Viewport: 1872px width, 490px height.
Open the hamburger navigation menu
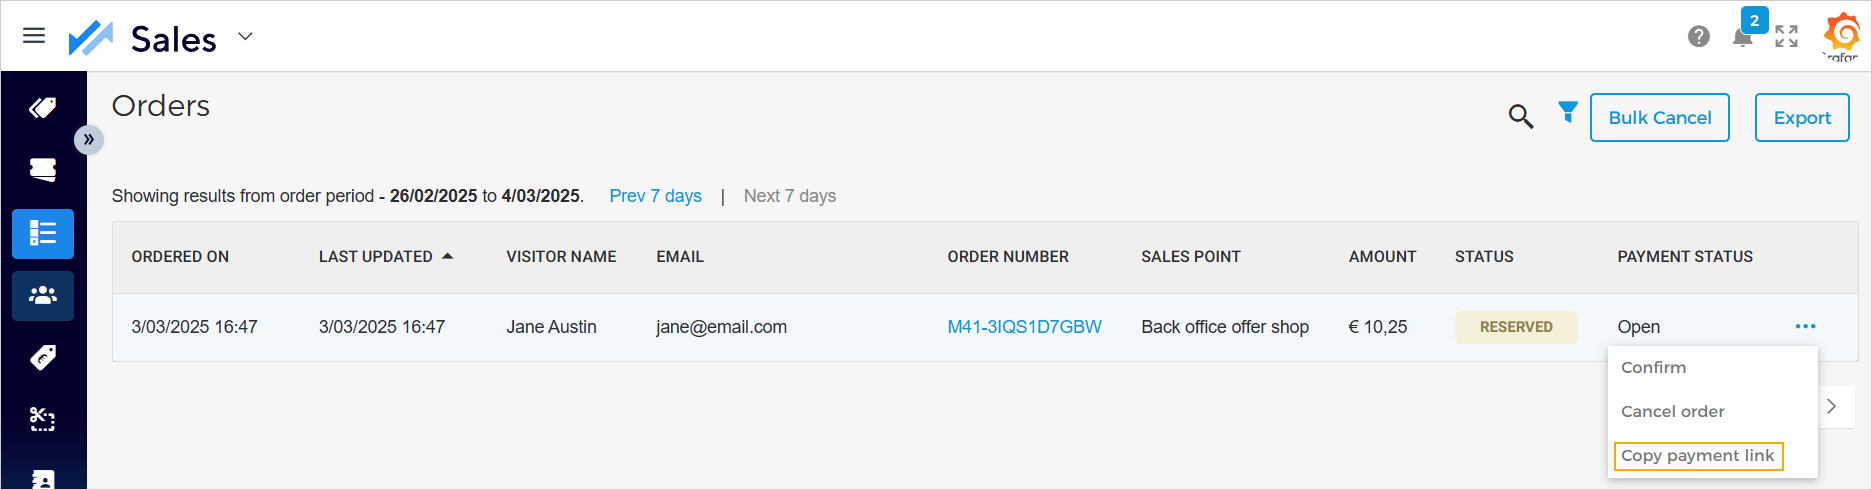[x=34, y=36]
